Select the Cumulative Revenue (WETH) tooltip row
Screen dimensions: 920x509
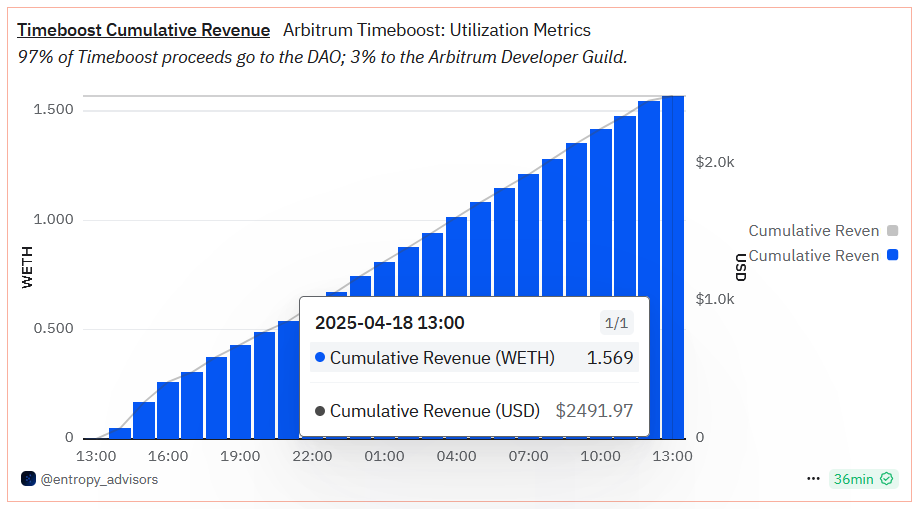click(474, 358)
